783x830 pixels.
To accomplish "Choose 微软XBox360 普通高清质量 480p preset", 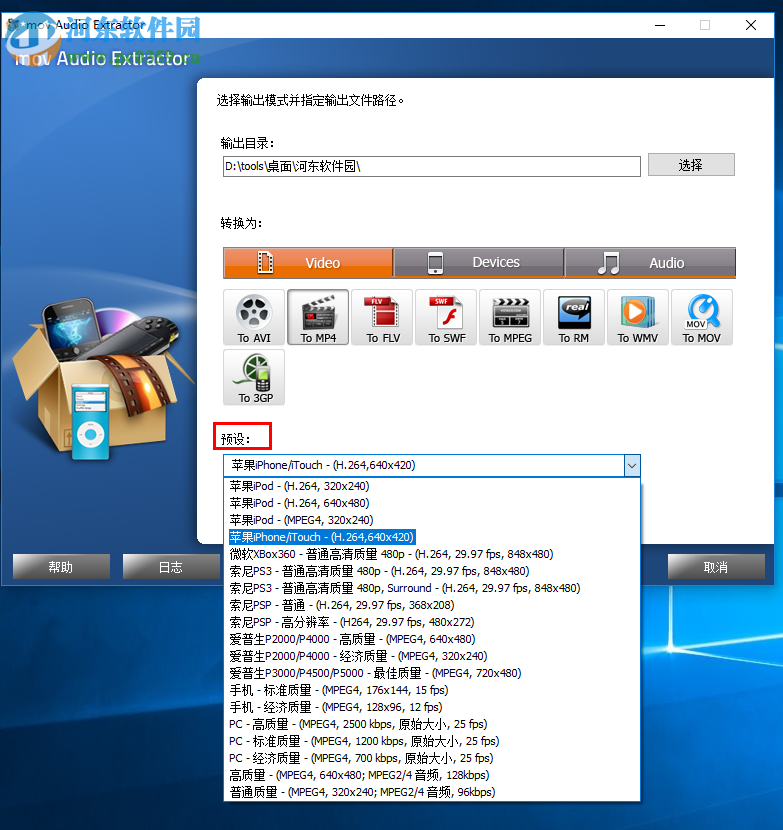I will click(x=432, y=554).
